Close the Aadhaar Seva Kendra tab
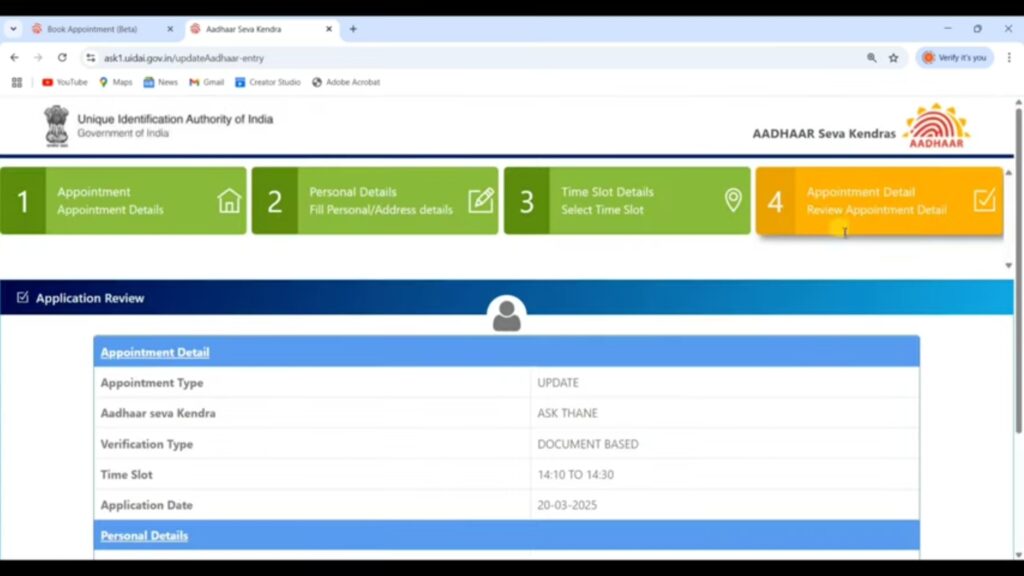1024x576 pixels. (329, 29)
